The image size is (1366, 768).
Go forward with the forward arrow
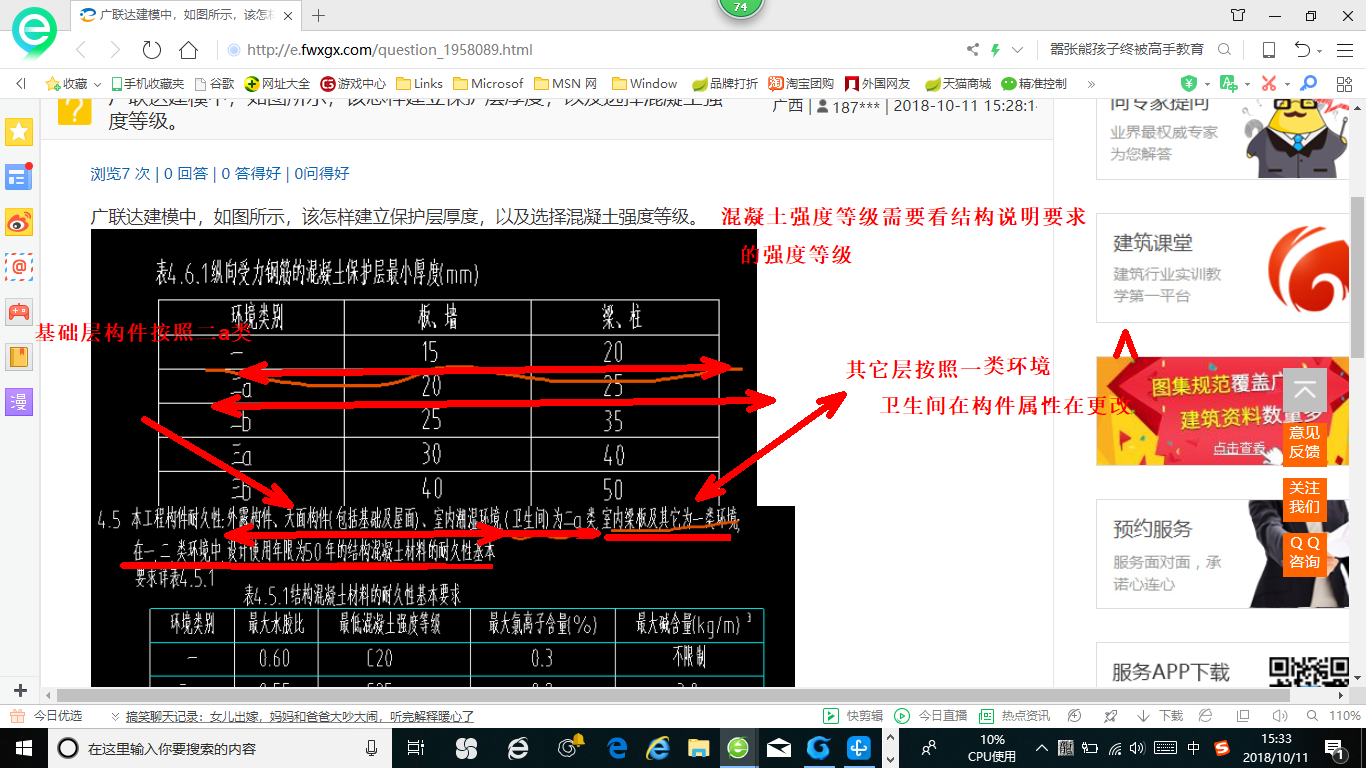pos(115,50)
